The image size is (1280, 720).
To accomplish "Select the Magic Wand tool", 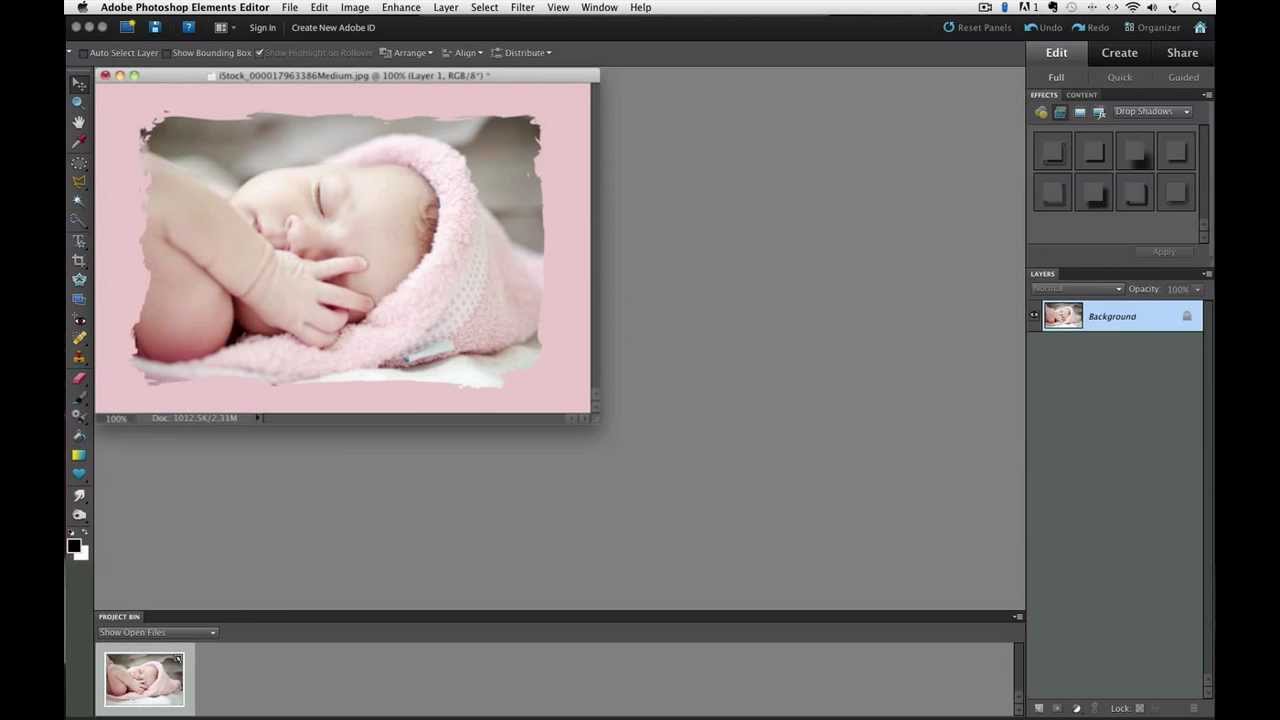I will coord(79,201).
